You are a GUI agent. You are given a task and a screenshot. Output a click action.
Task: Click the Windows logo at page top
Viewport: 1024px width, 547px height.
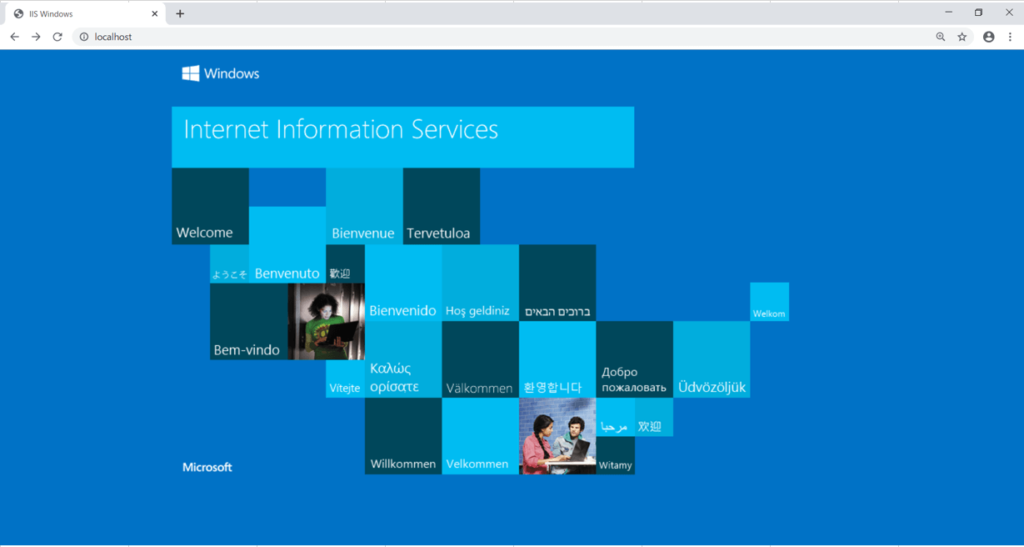point(220,73)
